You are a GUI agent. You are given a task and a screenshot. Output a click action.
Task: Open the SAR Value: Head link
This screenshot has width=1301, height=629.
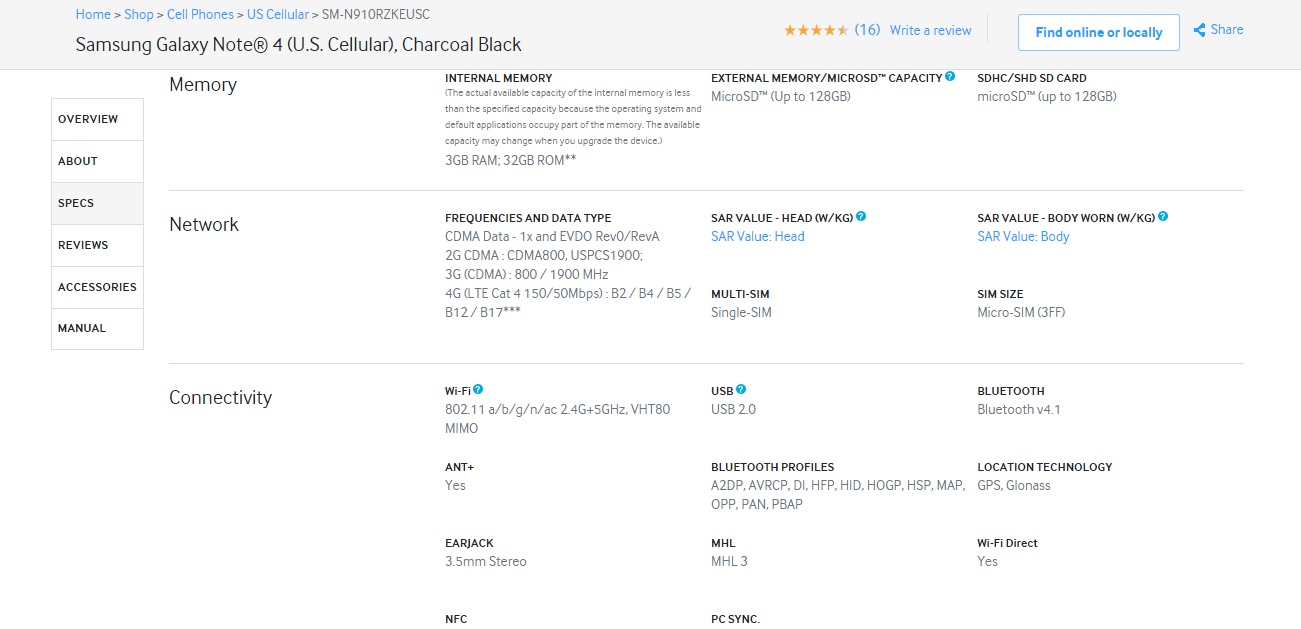(757, 237)
